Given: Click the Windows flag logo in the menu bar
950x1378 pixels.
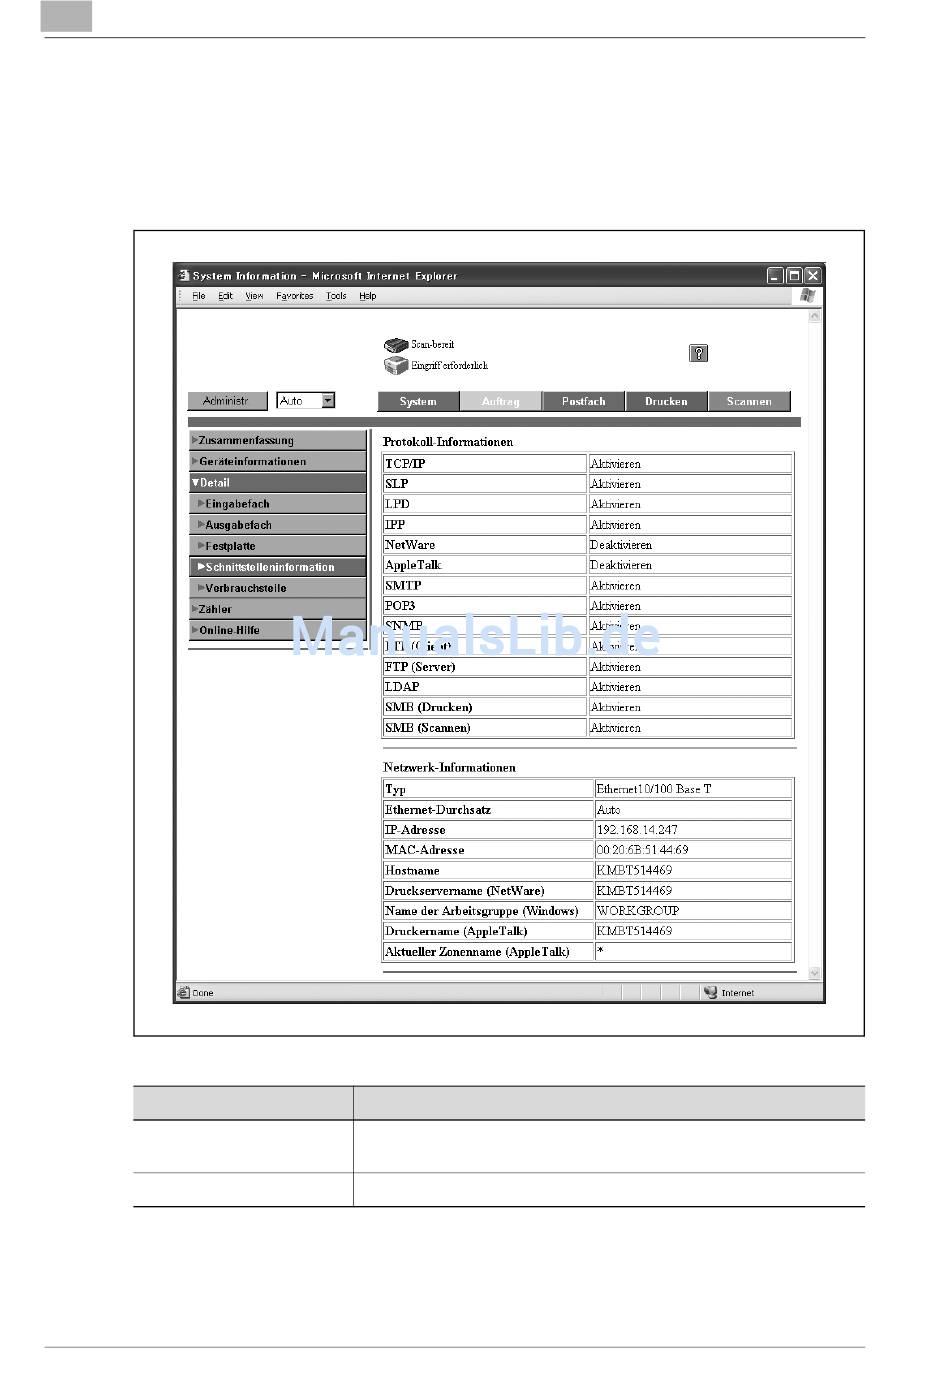Looking at the screenshot, I should (x=808, y=295).
